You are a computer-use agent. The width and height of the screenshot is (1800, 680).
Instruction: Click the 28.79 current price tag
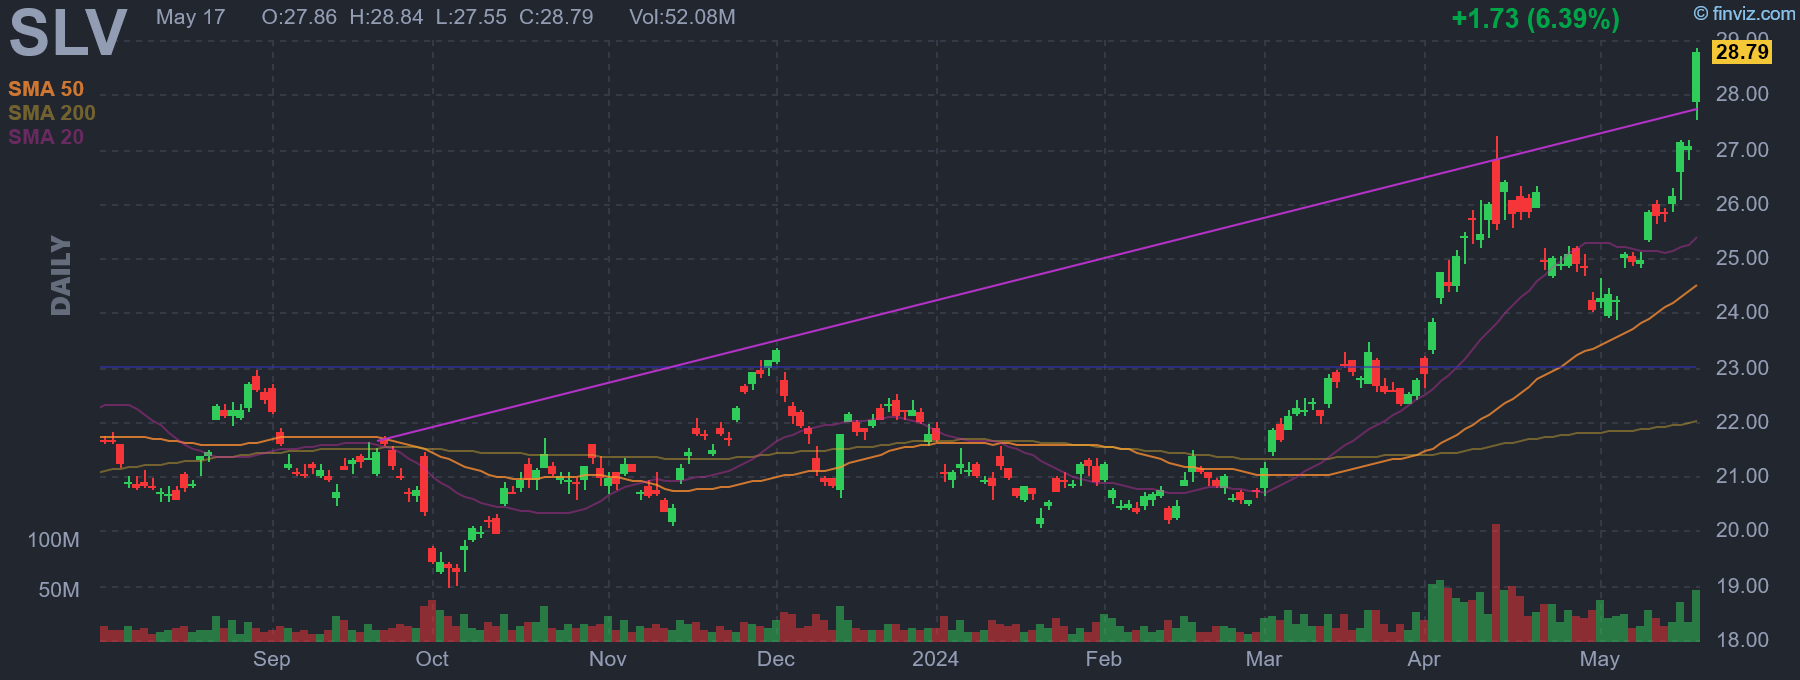tap(1742, 52)
